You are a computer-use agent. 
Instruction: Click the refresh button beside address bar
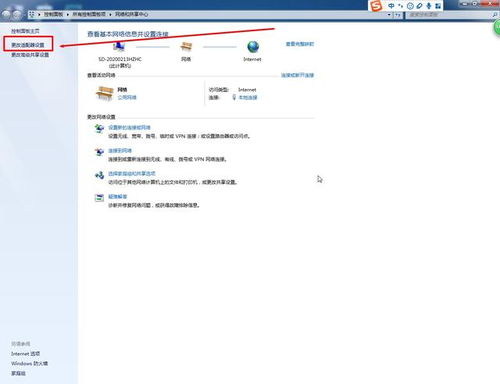tap(398, 15)
